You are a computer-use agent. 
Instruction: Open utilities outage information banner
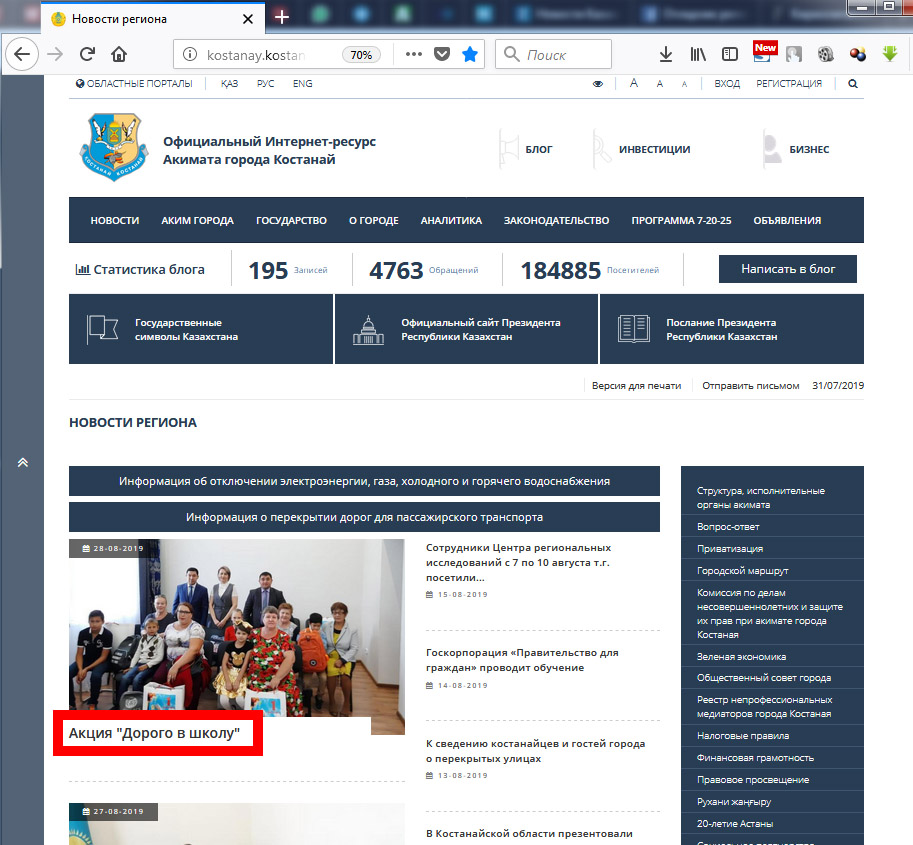365,481
